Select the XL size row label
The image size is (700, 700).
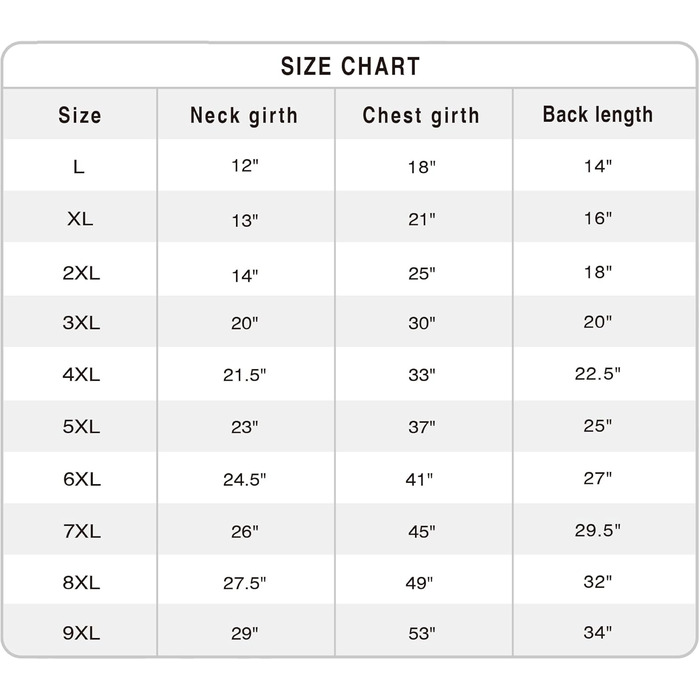click(80, 219)
